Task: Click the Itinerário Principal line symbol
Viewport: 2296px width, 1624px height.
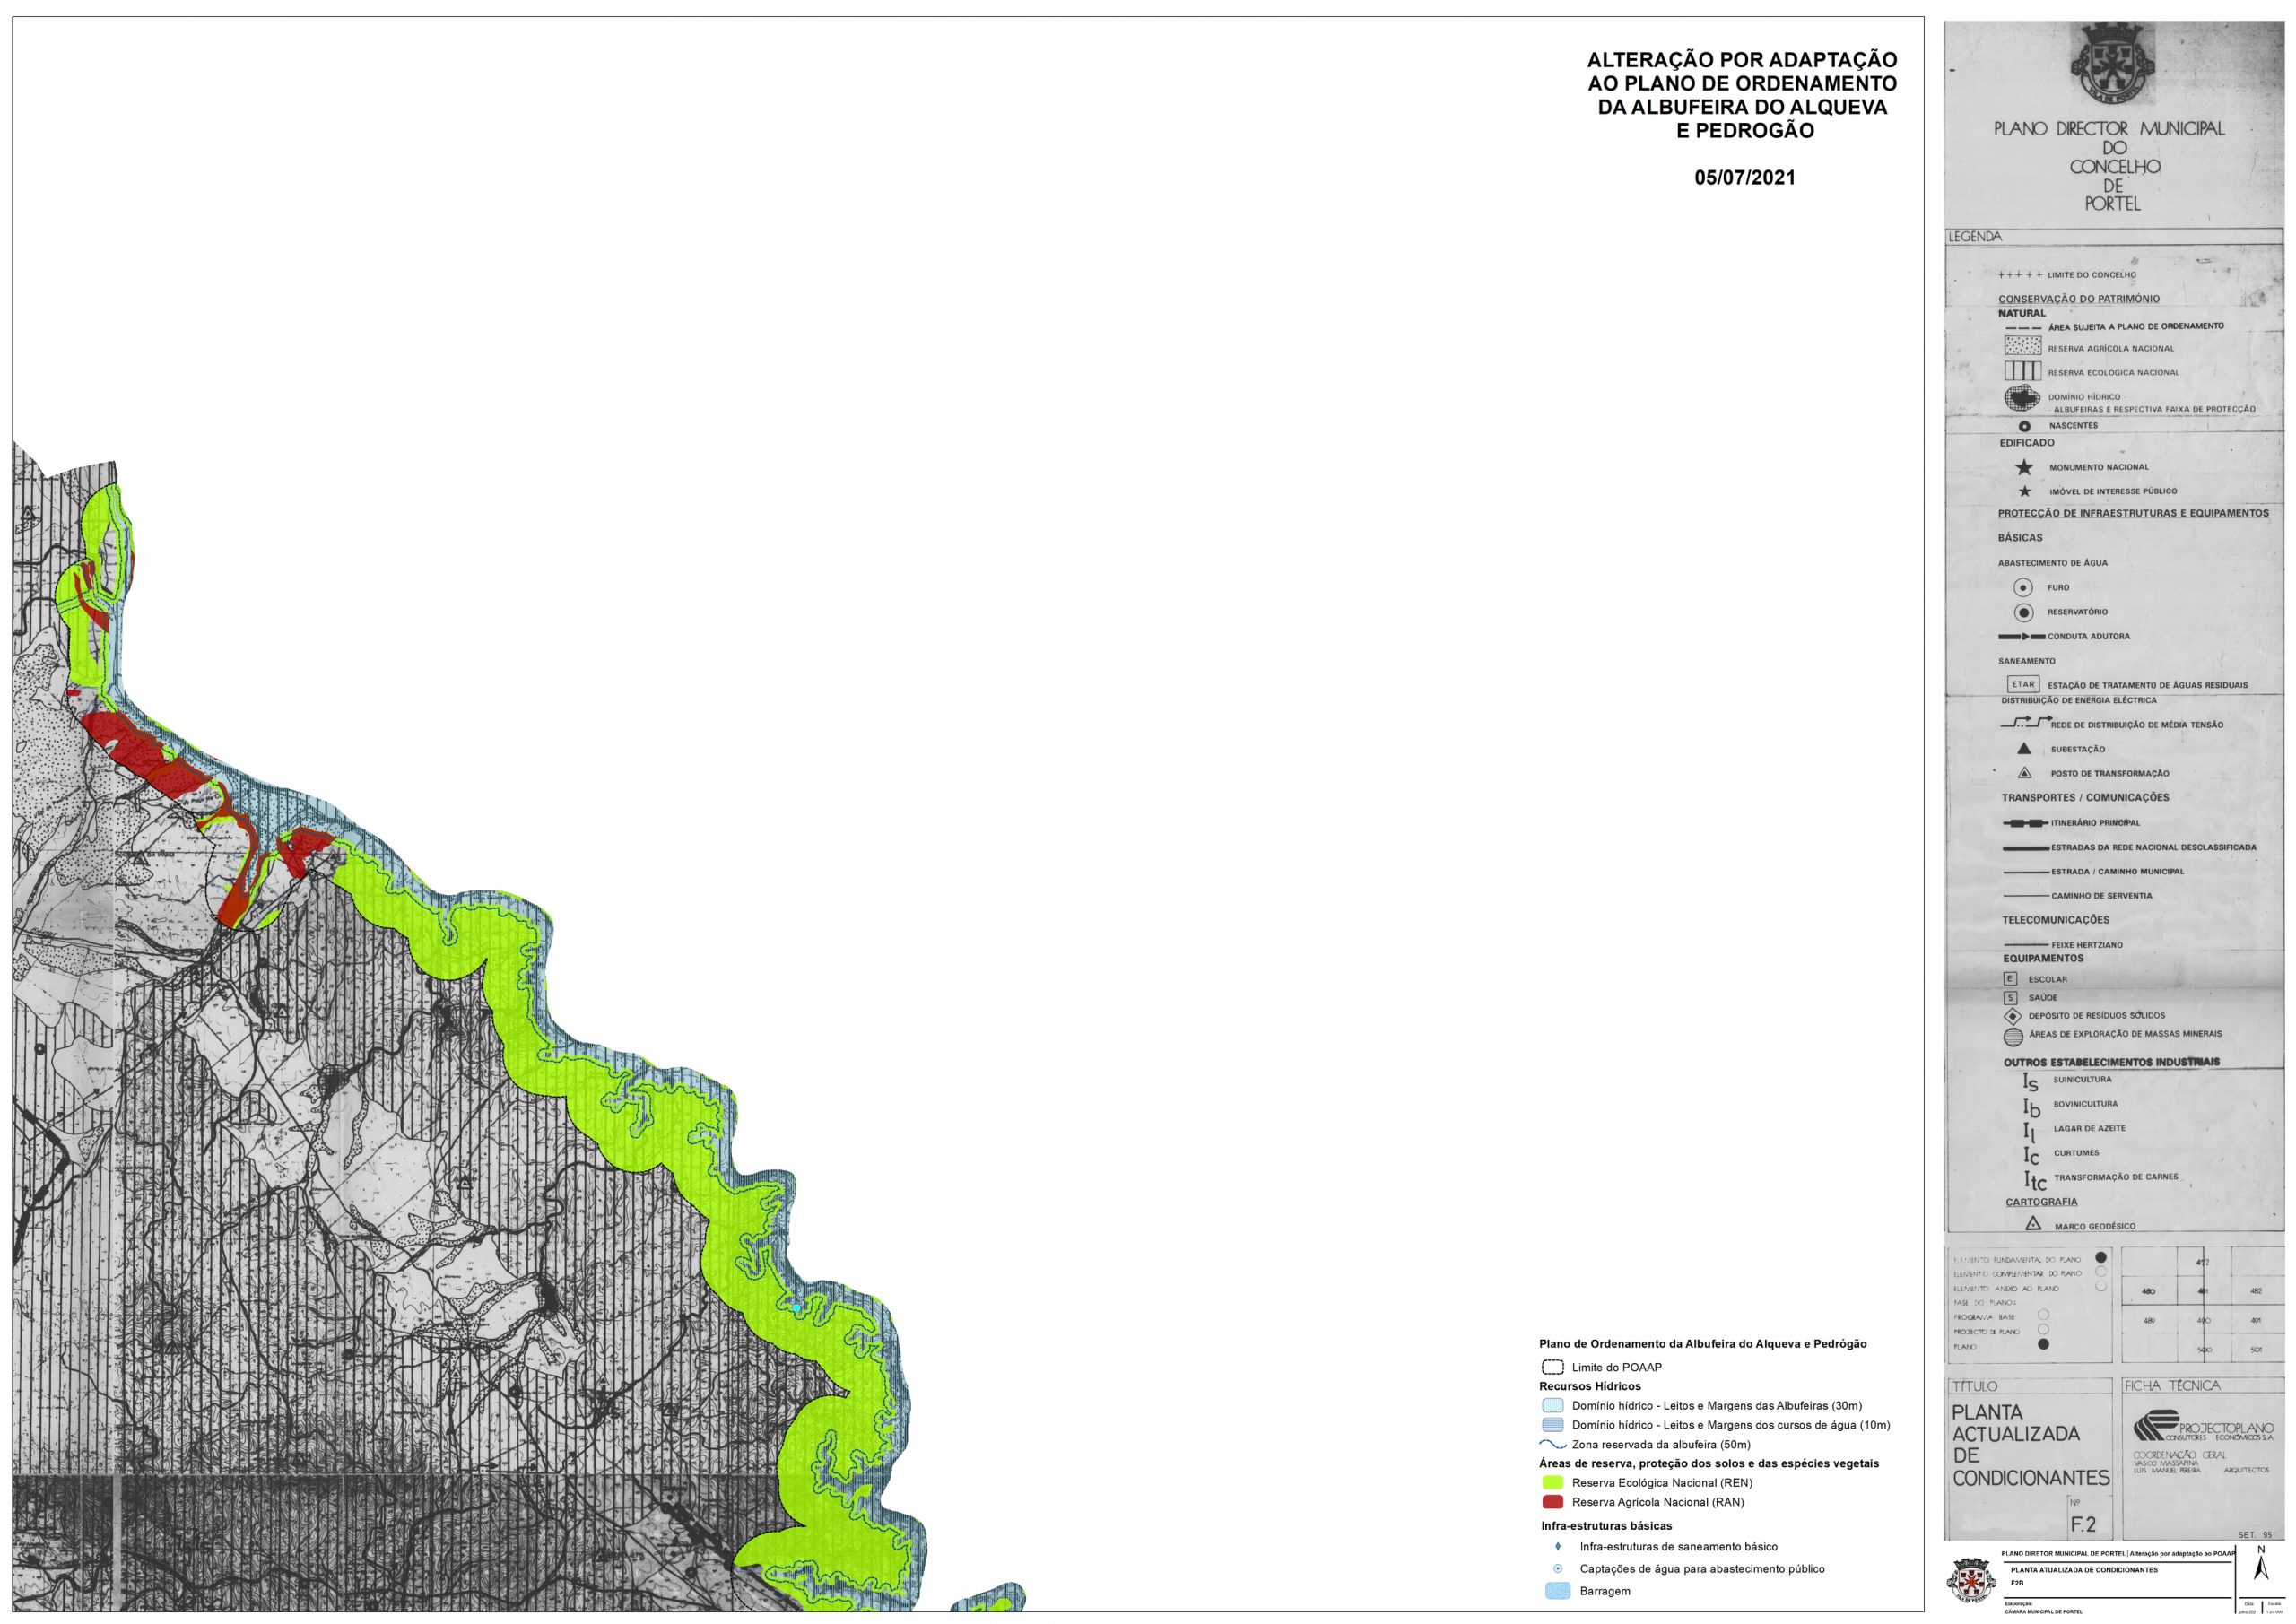Action: (x=2027, y=823)
